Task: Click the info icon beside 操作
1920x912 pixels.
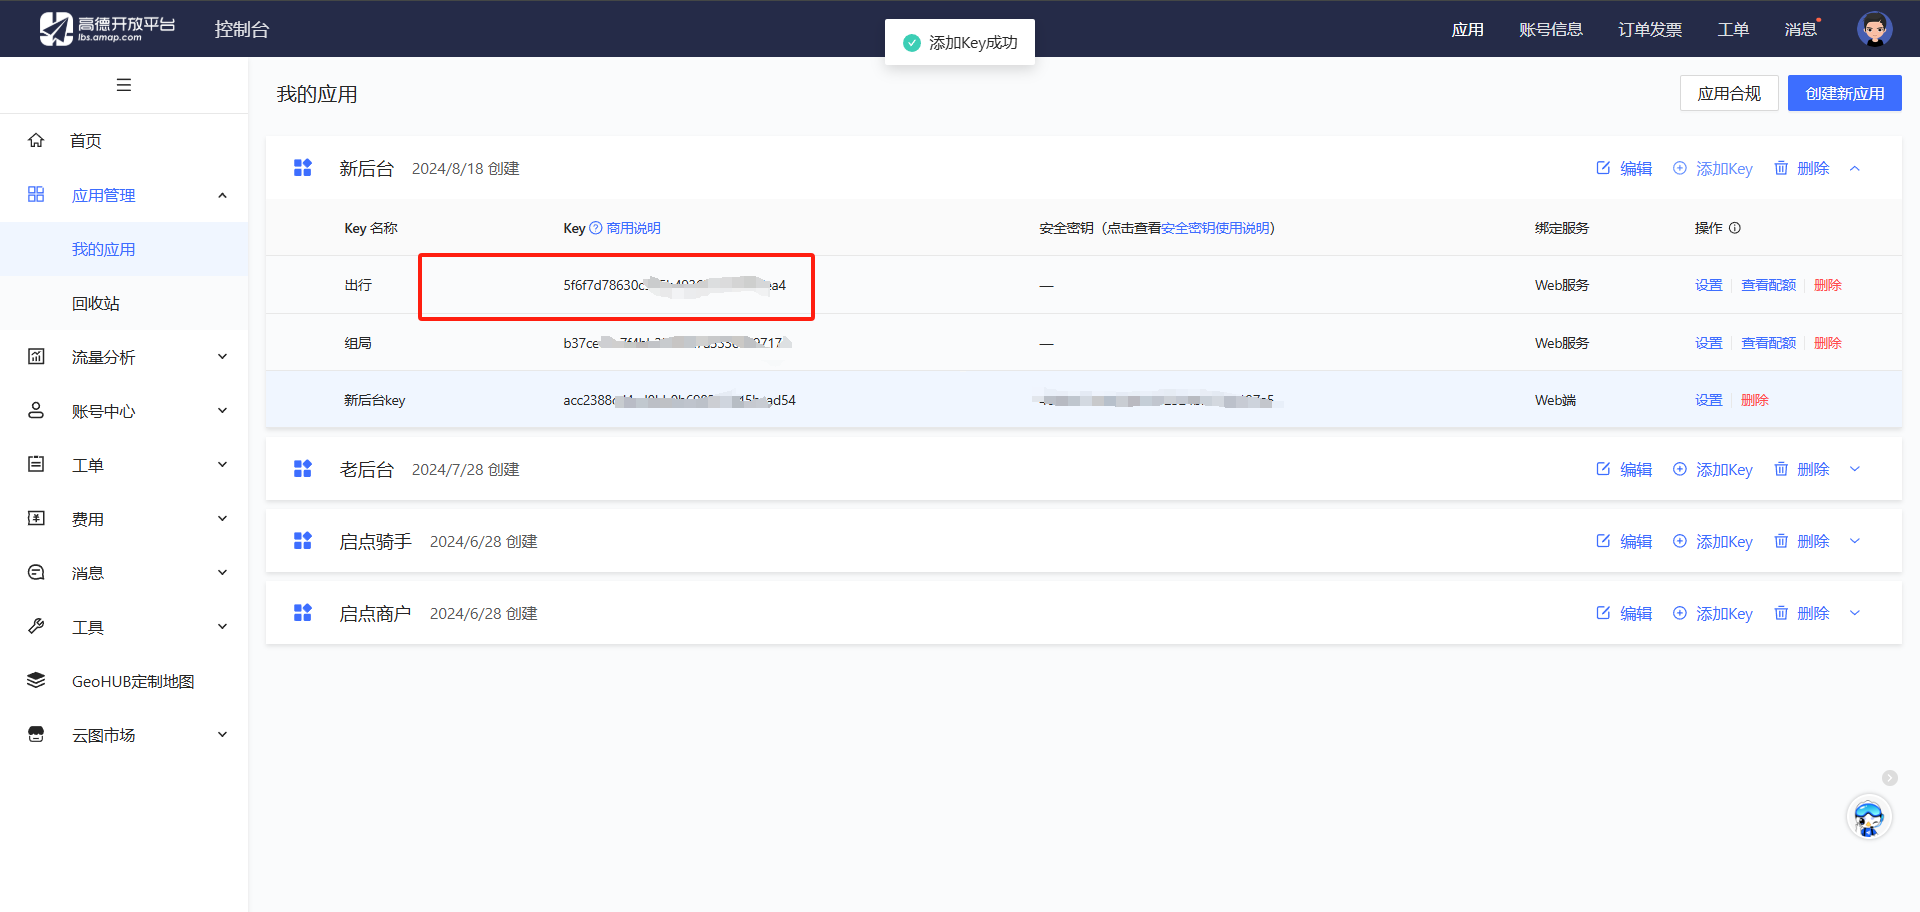Action: [x=1735, y=228]
